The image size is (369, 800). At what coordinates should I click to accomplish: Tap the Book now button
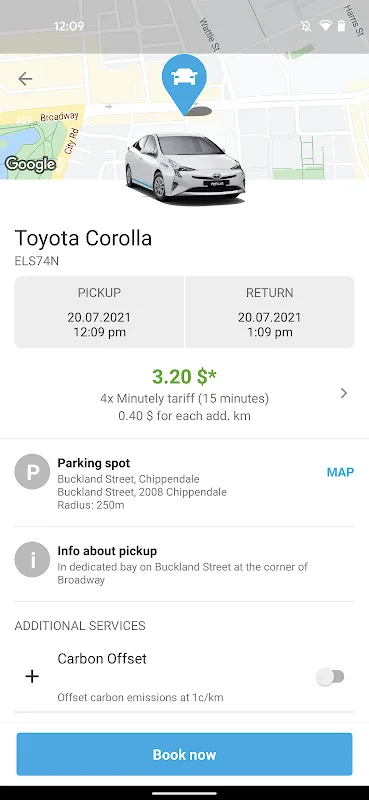pyautogui.click(x=184, y=755)
